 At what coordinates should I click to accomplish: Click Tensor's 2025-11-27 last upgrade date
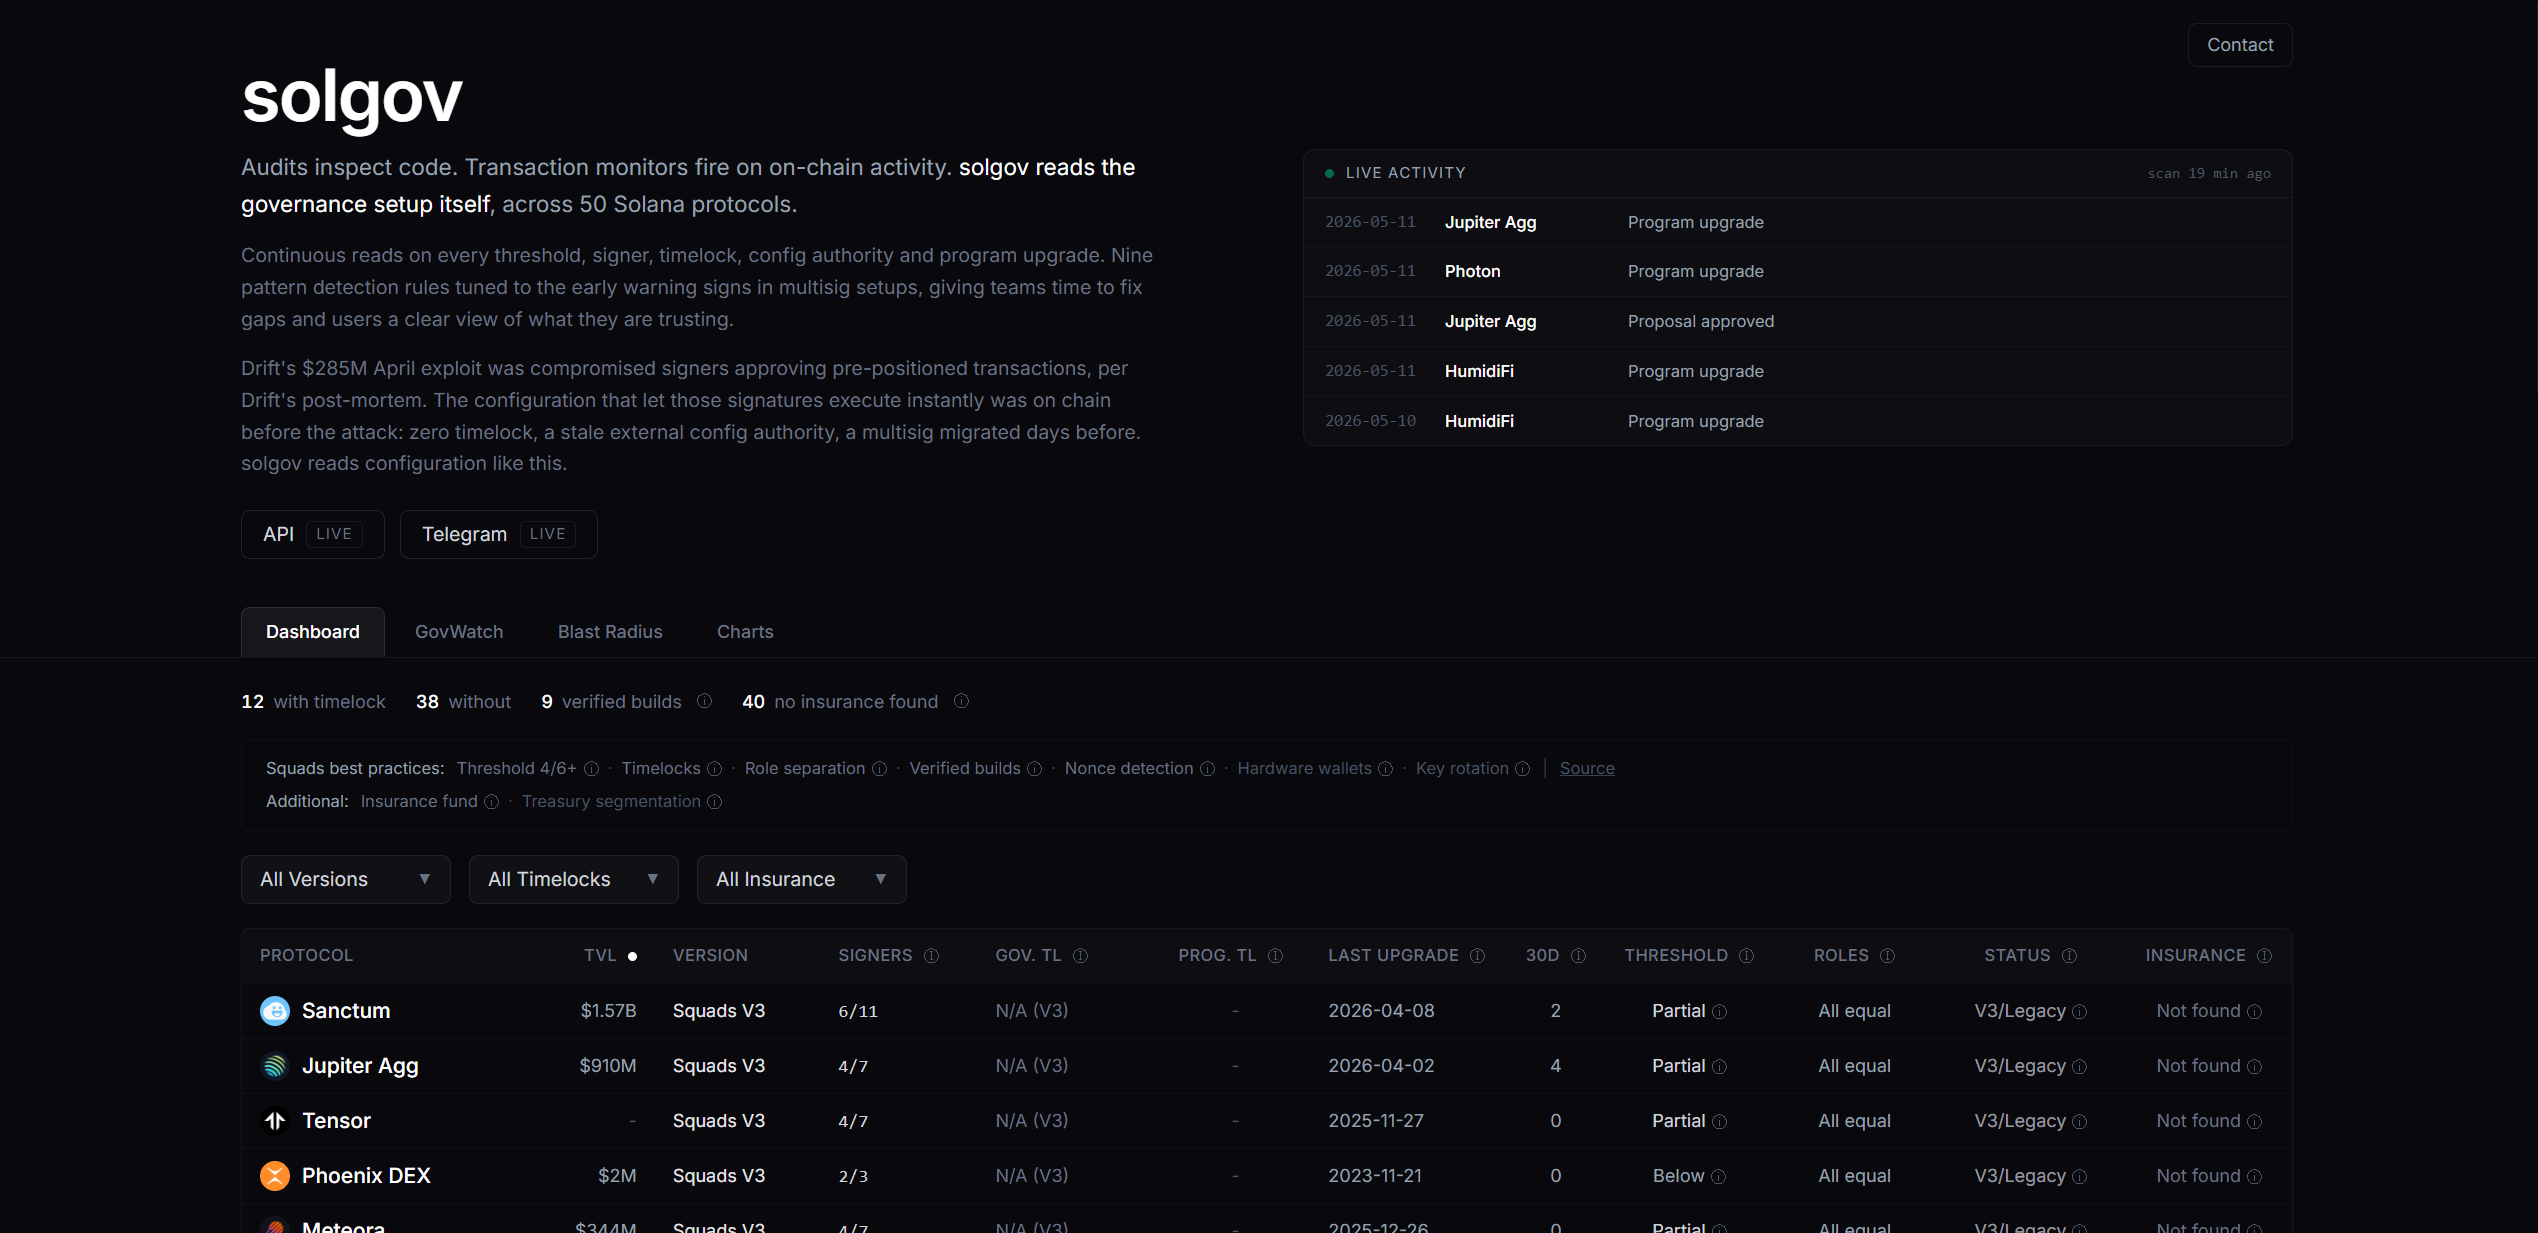pyautogui.click(x=1376, y=1121)
